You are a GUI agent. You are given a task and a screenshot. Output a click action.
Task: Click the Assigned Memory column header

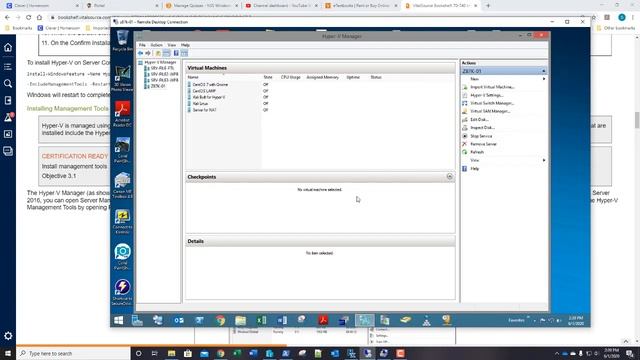pos(322,77)
